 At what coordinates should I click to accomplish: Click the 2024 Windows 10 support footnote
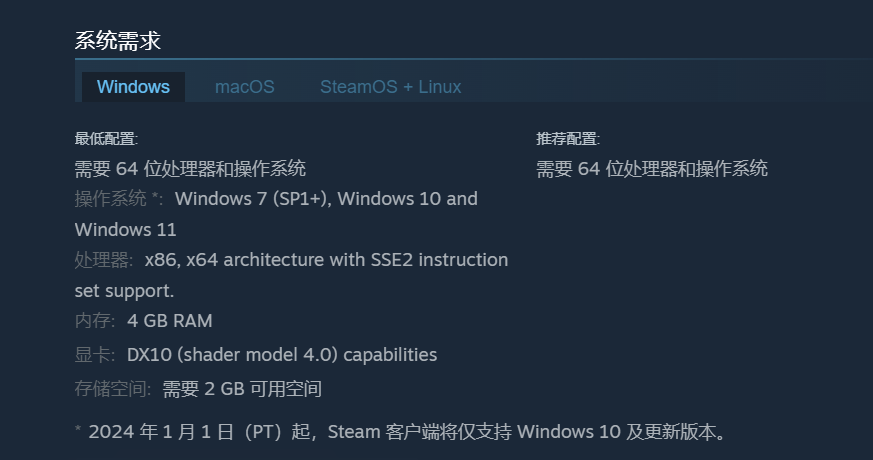pyautogui.click(x=400, y=432)
